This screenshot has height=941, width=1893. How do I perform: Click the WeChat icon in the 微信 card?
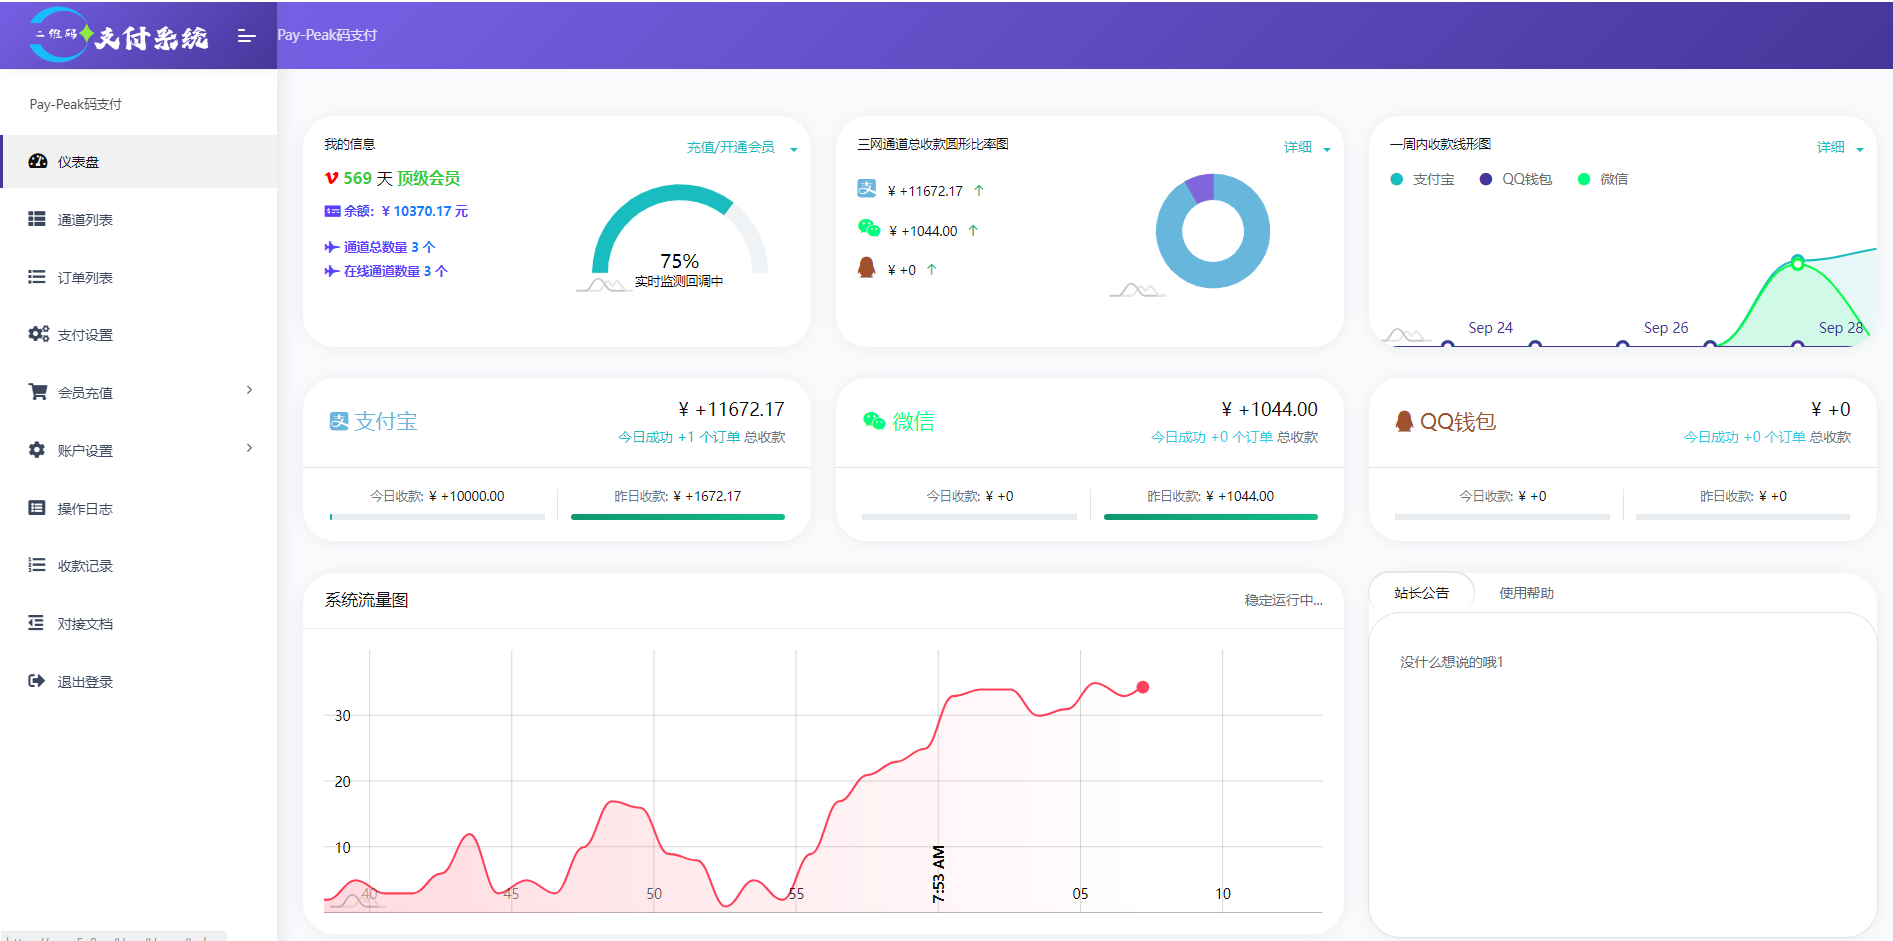(874, 421)
